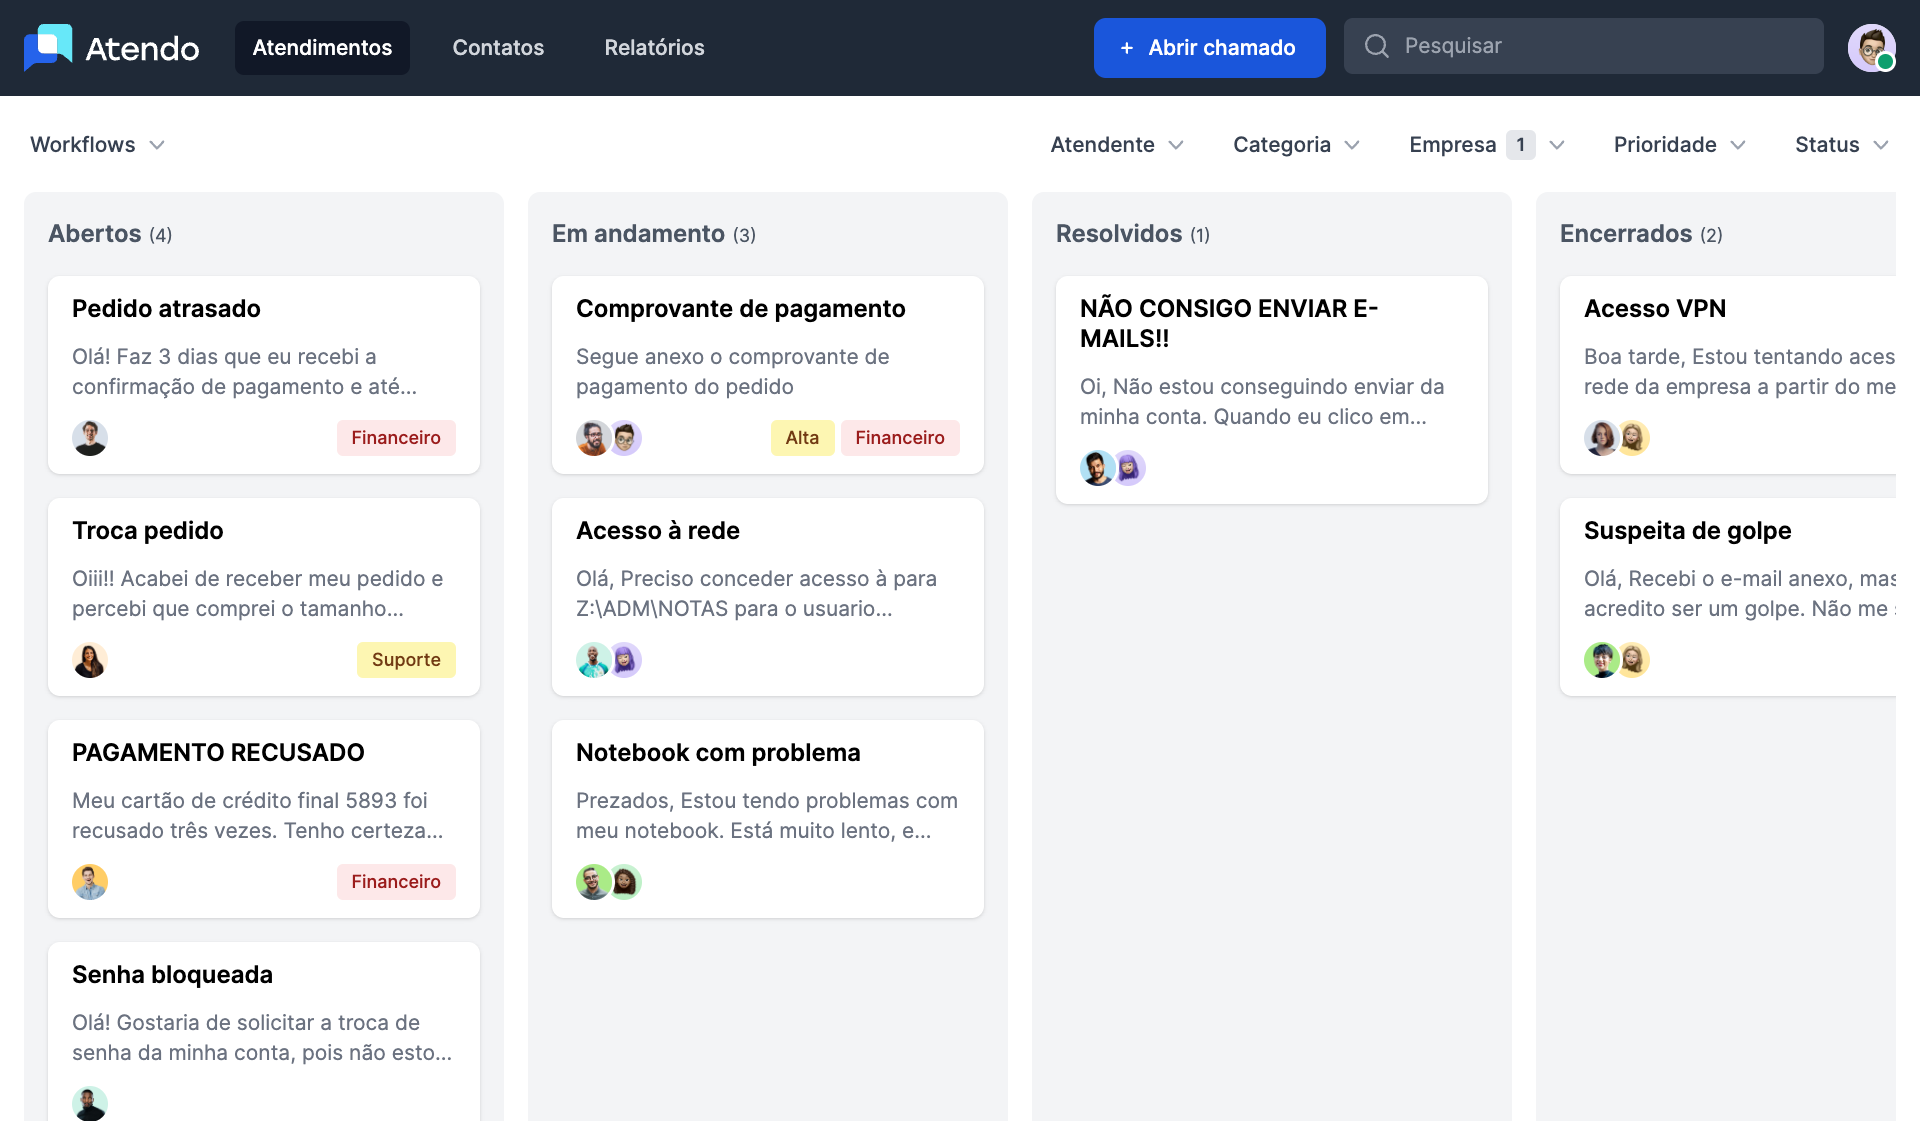1920x1121 pixels.
Task: Expand the Prioridade filter dropdown
Action: 1679,145
